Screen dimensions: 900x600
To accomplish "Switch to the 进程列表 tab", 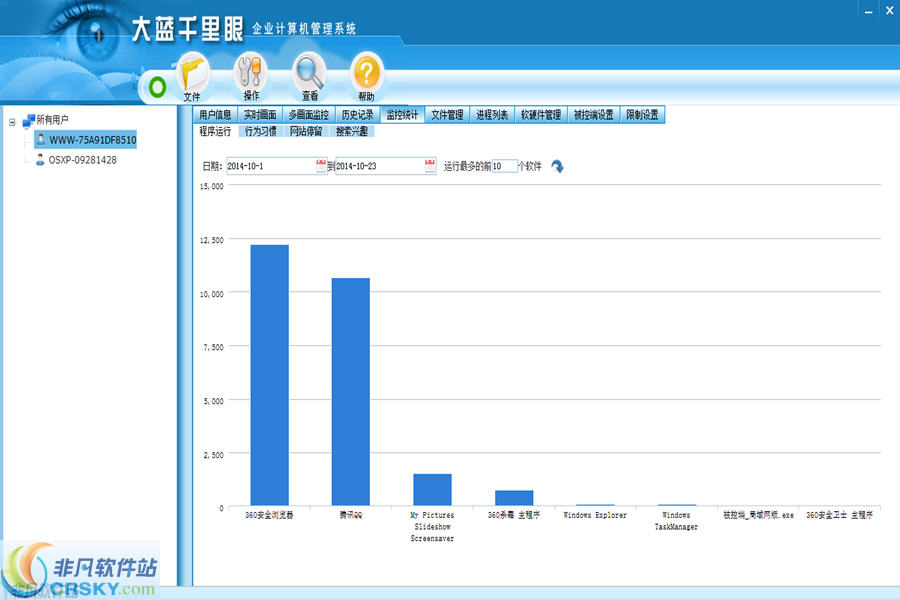I will [x=492, y=115].
